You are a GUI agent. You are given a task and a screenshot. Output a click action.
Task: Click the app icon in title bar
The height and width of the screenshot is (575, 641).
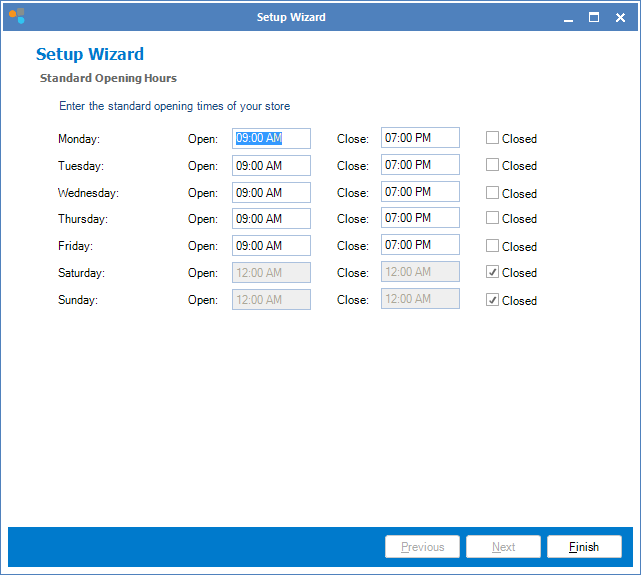[16, 17]
